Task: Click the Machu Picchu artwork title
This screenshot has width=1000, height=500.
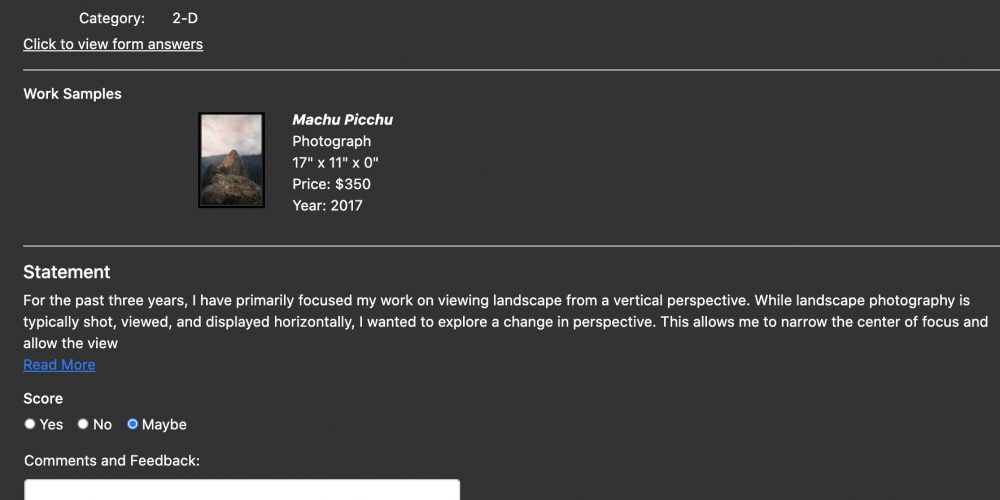Action: point(342,120)
